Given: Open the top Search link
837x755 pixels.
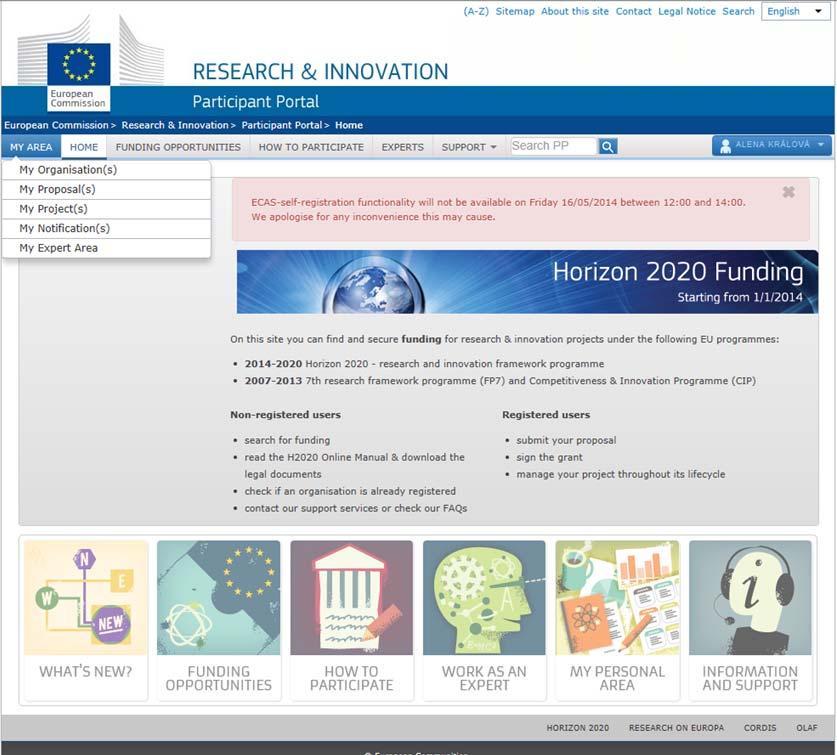Looking at the screenshot, I should coord(738,11).
